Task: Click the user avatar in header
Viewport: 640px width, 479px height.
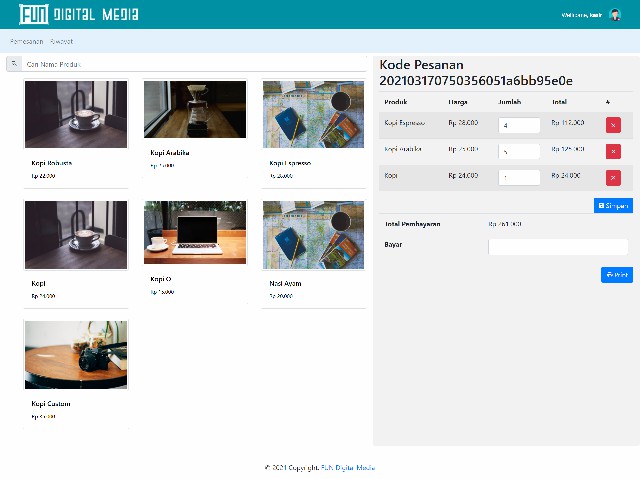Action: 615,15
